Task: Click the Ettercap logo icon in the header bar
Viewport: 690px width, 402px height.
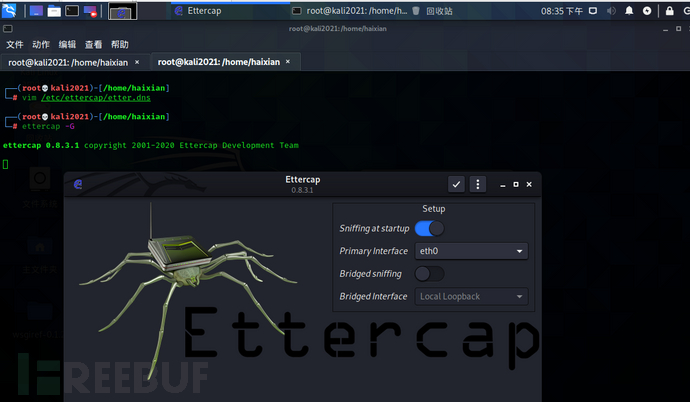Action: 78,184
